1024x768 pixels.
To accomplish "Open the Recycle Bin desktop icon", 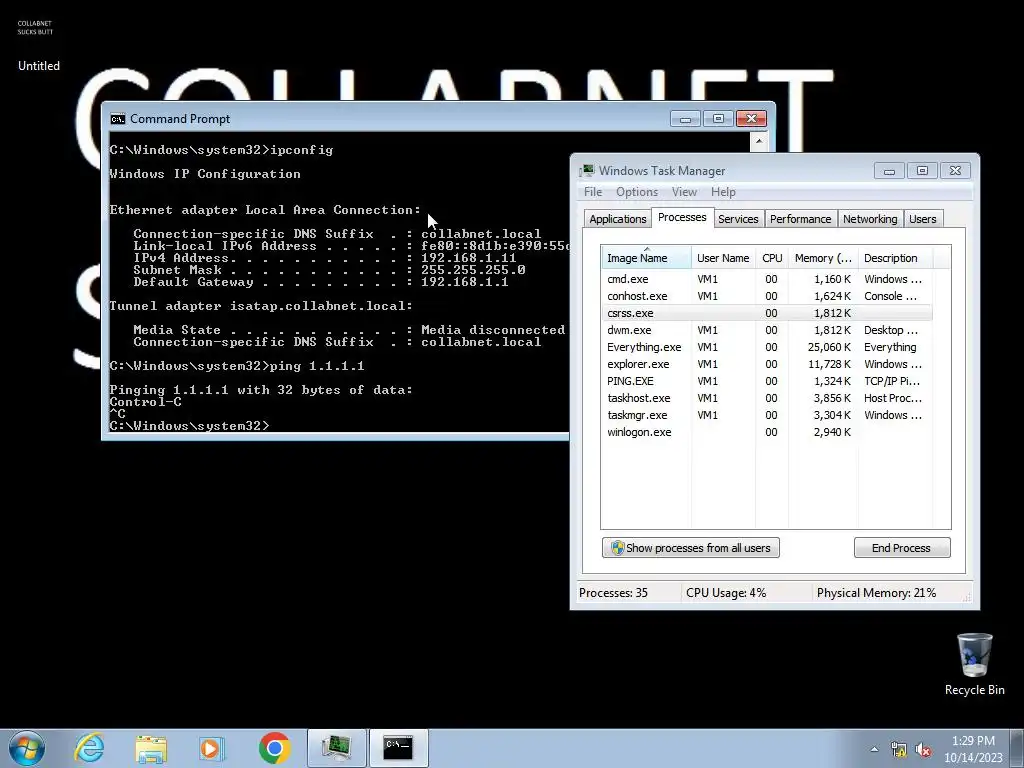I will [x=974, y=664].
